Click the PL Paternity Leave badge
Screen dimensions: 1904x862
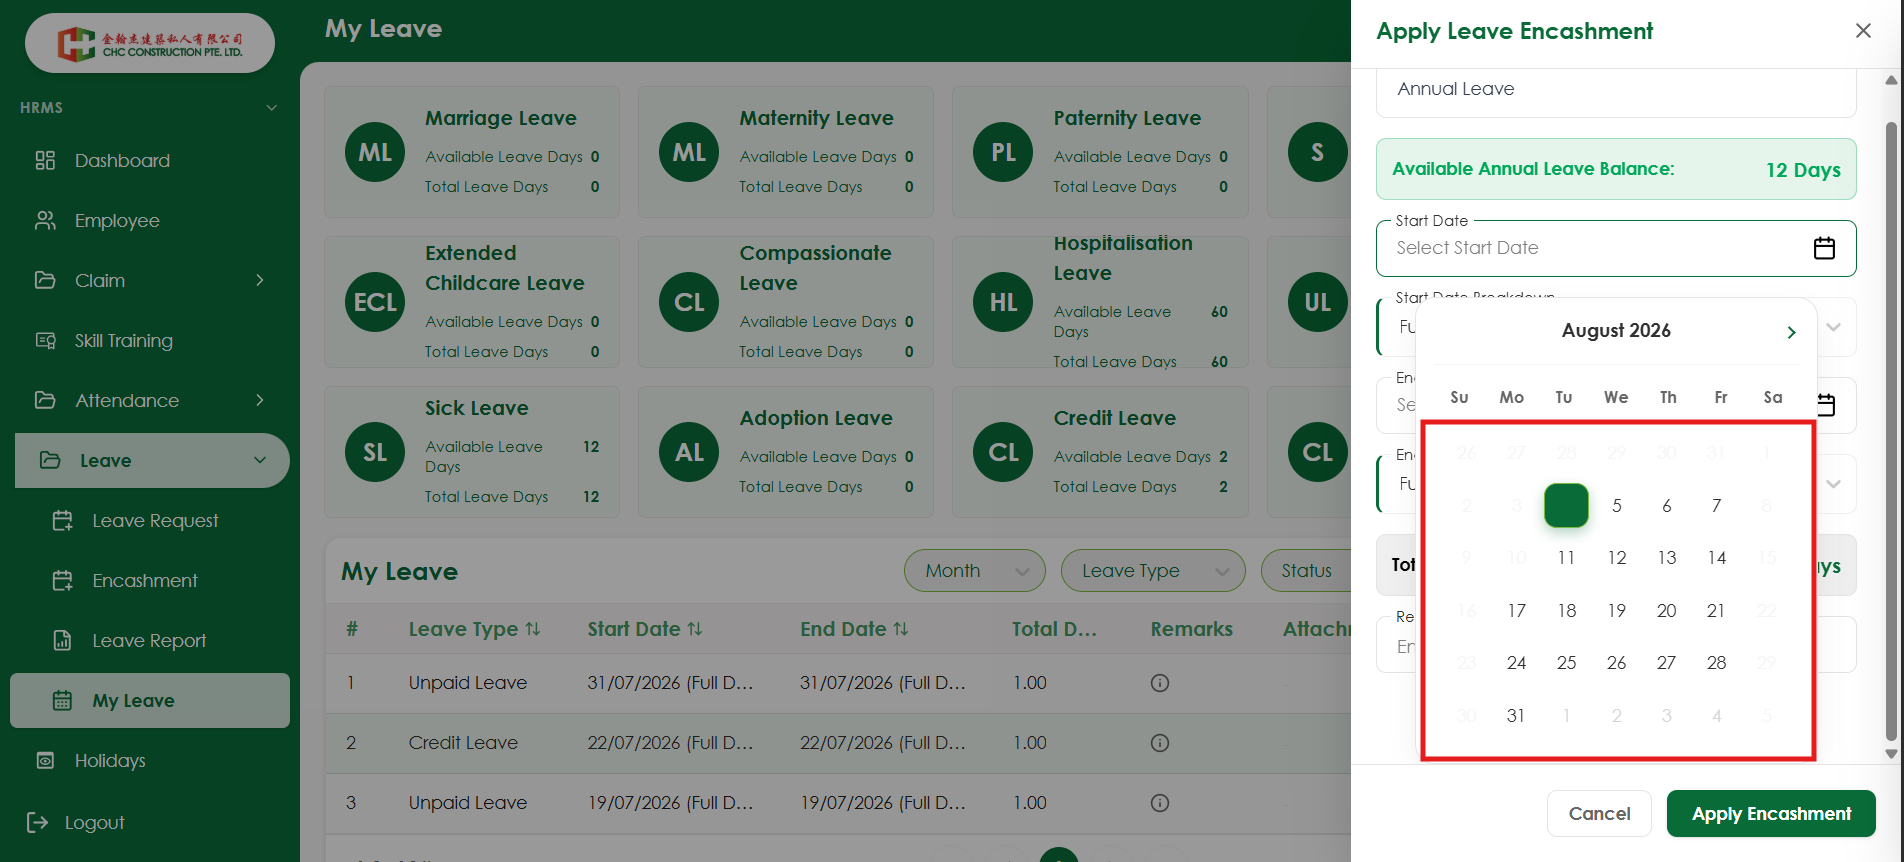point(1003,152)
